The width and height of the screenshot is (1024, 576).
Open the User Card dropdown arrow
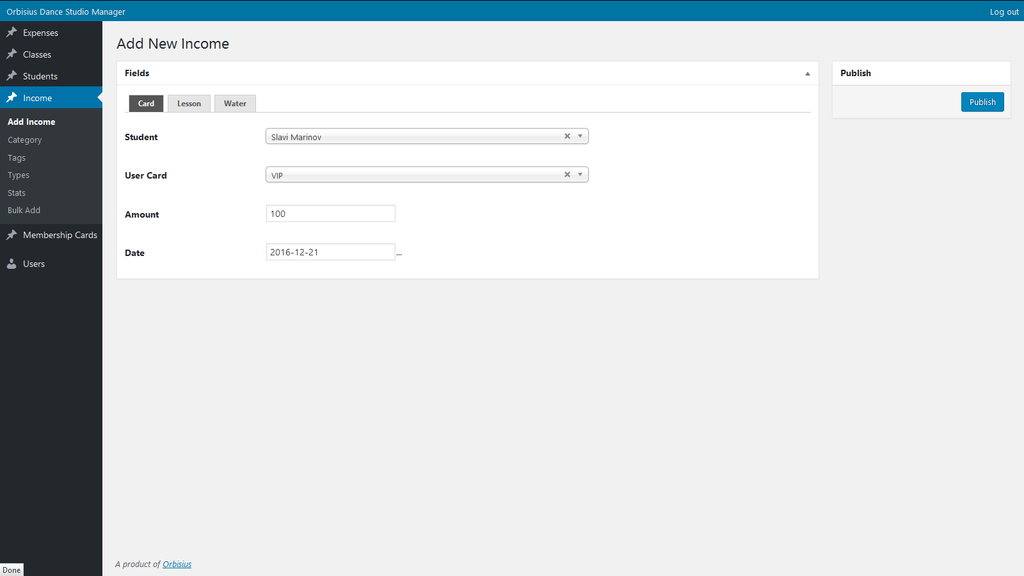point(580,174)
